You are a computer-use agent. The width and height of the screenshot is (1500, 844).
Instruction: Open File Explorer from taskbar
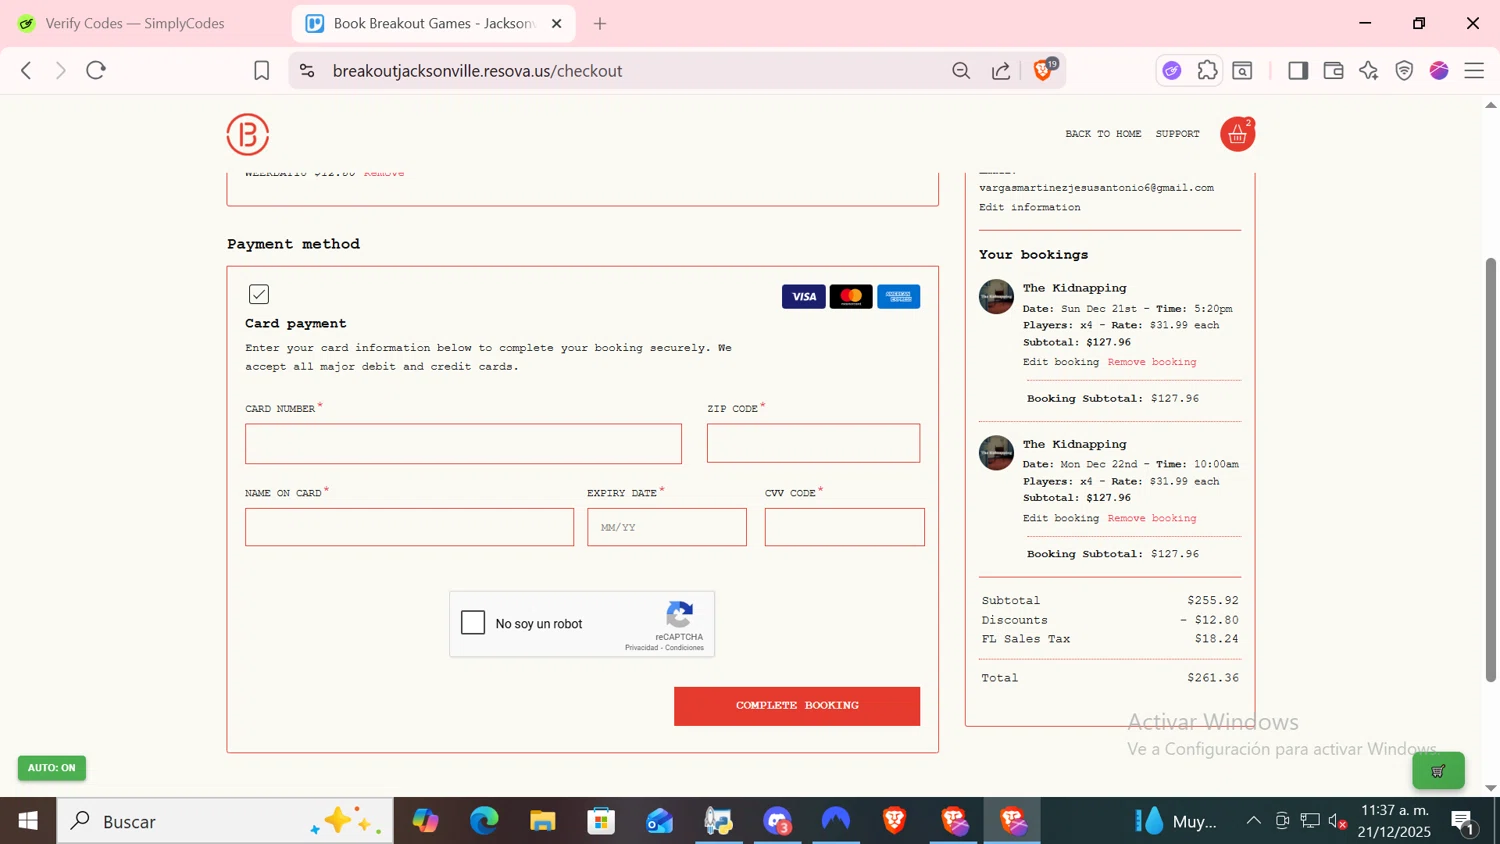pyautogui.click(x=543, y=821)
